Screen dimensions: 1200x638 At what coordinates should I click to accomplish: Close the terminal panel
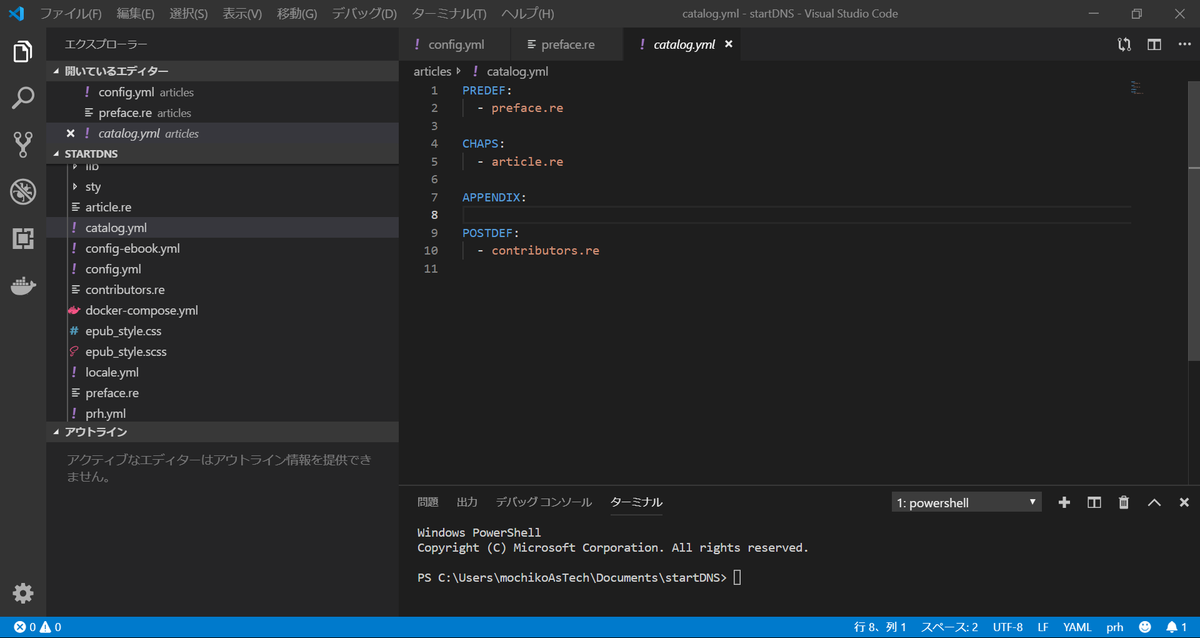(1184, 502)
